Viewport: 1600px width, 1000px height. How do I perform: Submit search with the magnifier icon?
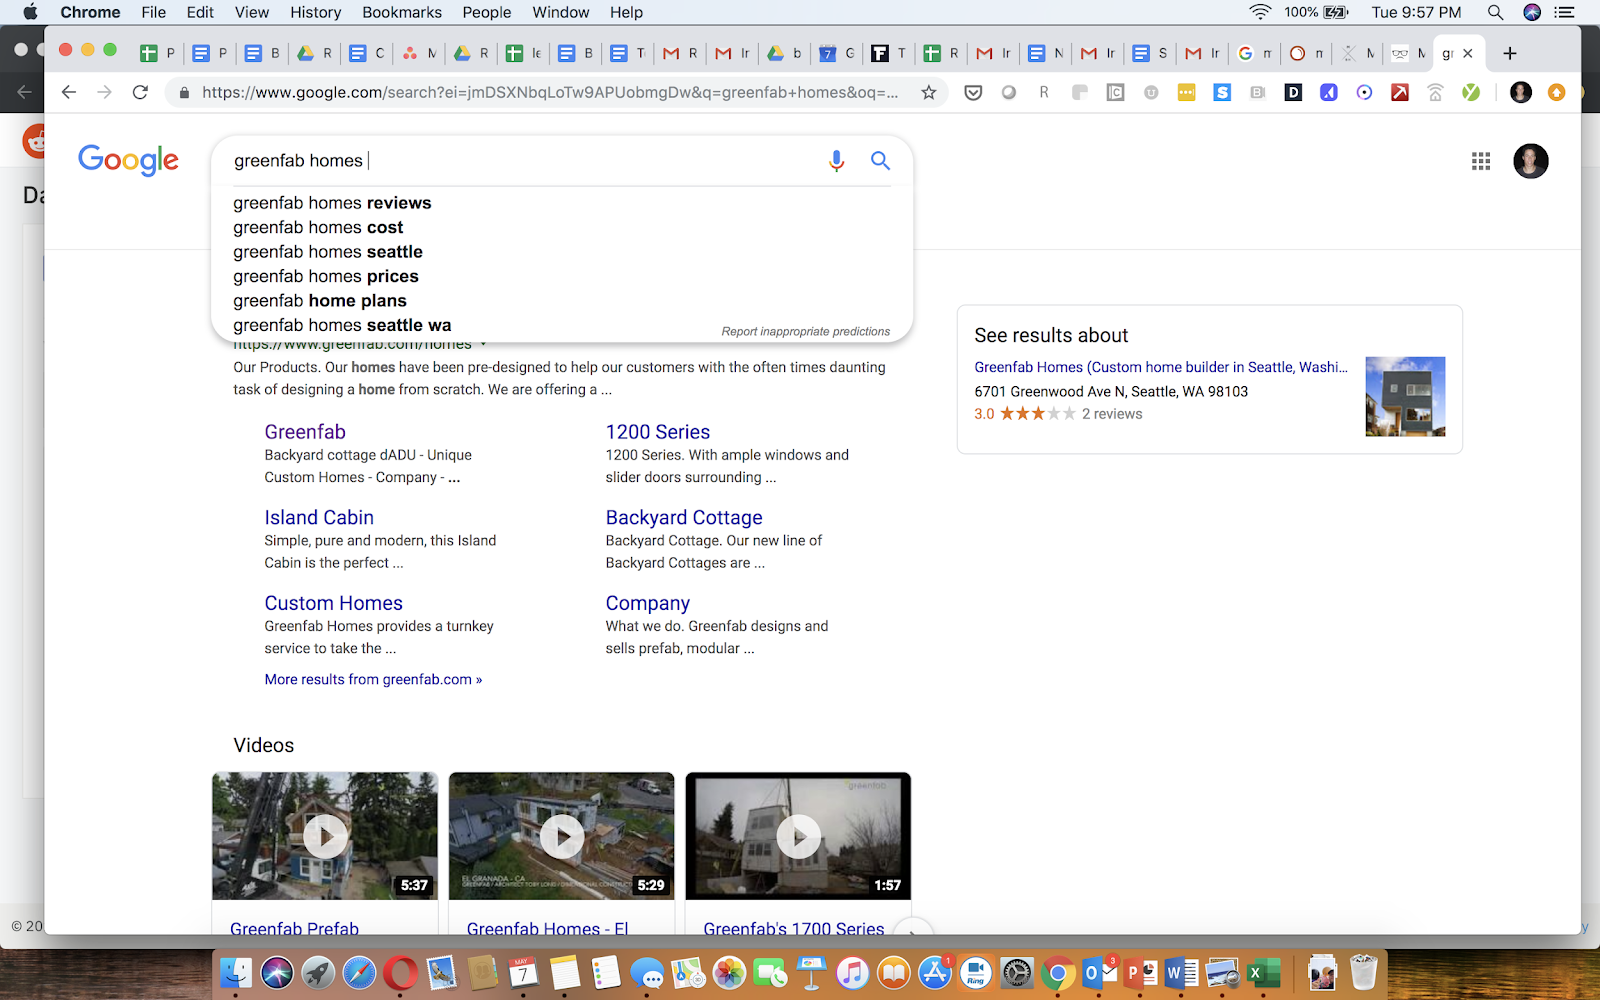(880, 160)
